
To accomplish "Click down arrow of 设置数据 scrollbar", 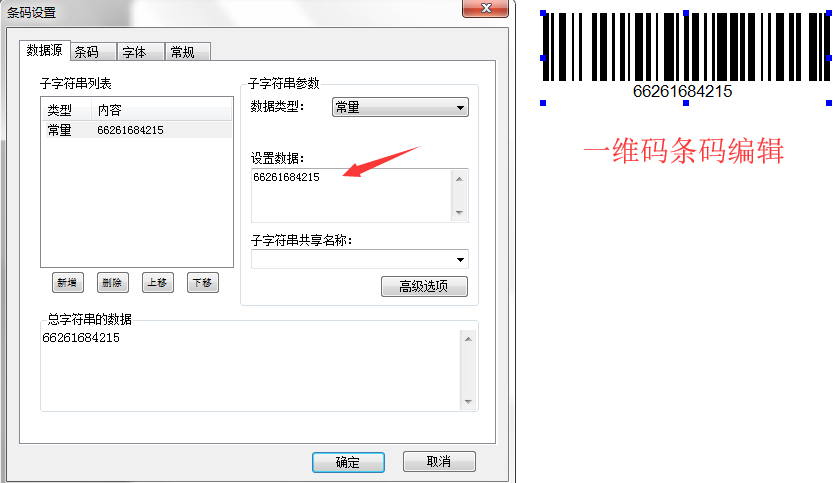I will [460, 213].
